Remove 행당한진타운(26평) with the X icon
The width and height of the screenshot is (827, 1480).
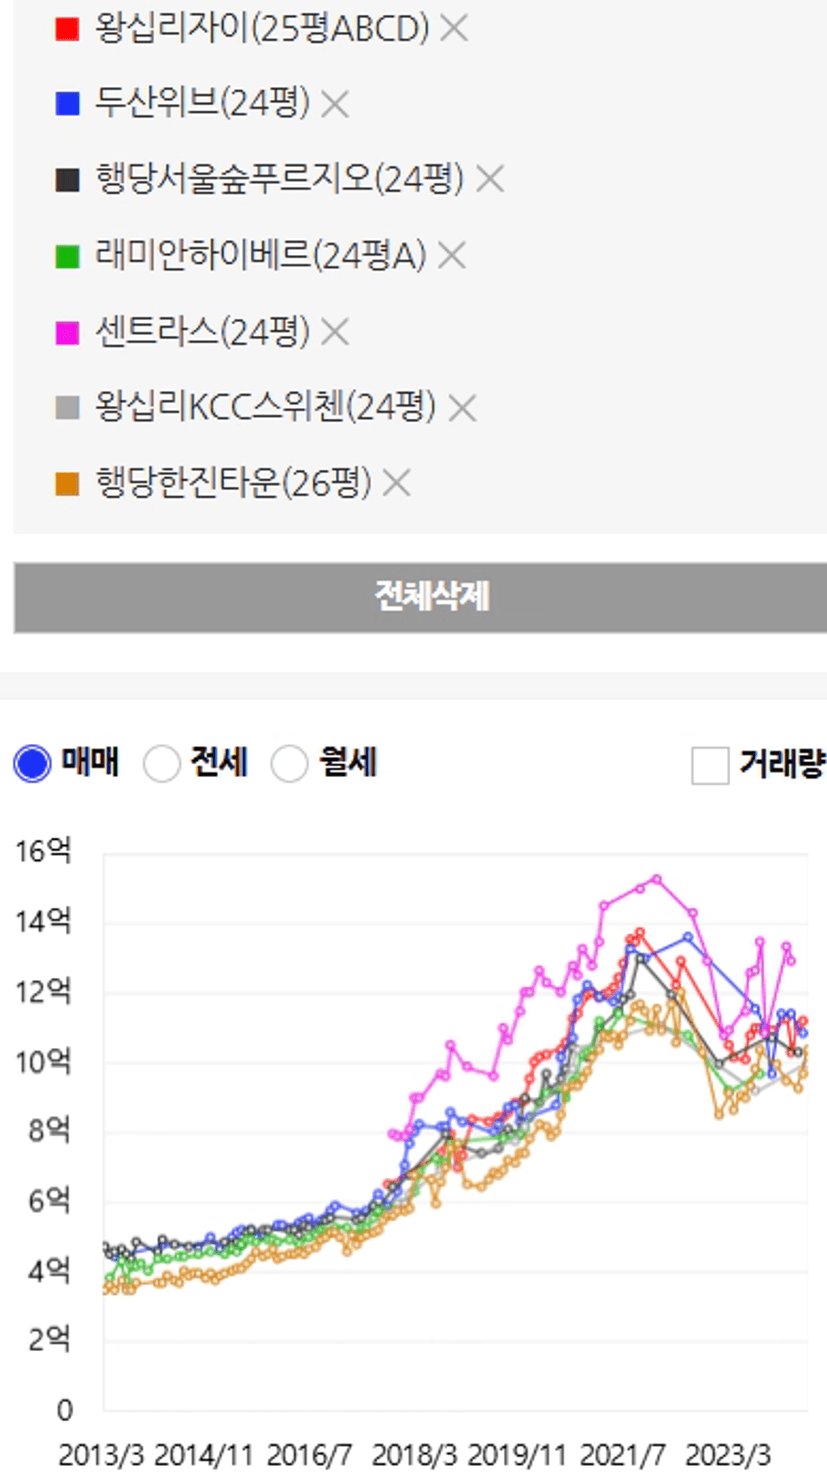point(397,484)
